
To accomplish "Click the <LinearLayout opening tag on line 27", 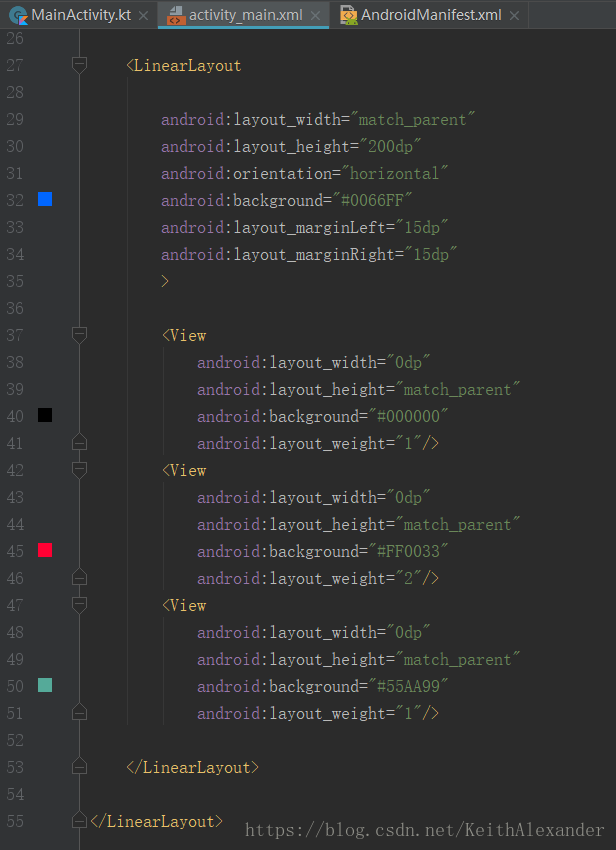I will click(x=184, y=66).
